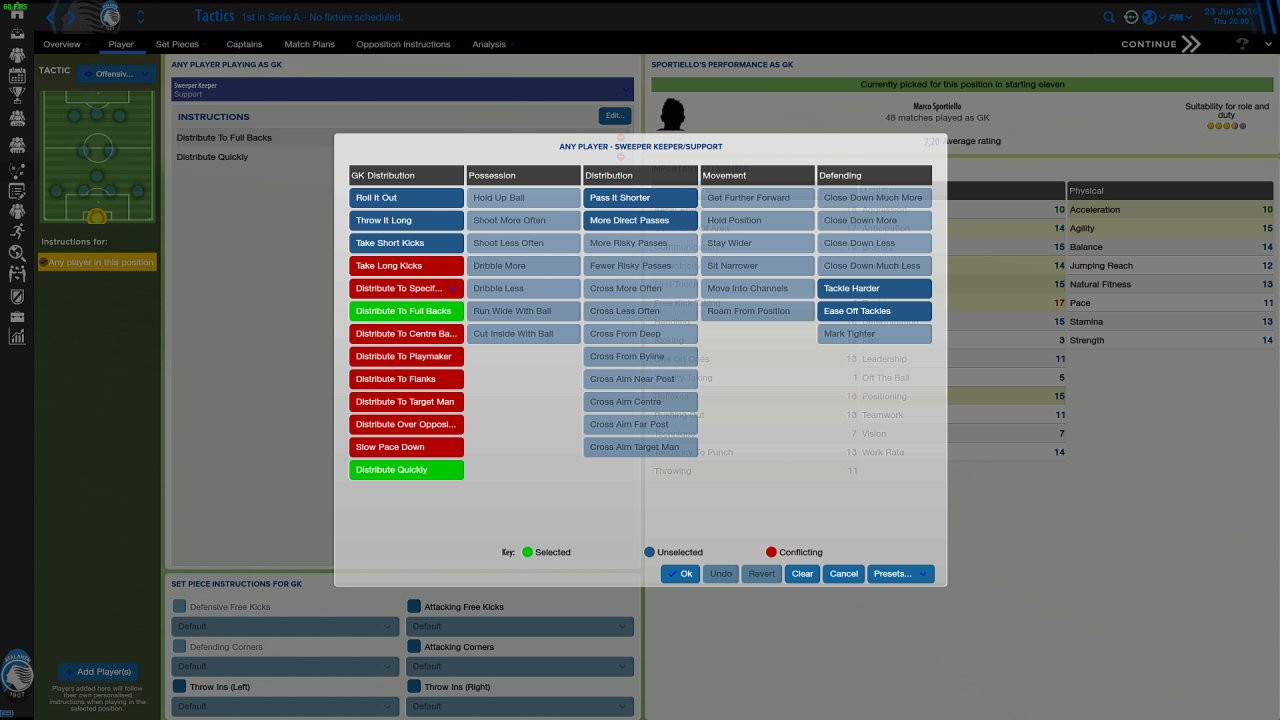Switch to the Overview tab

click(62, 44)
